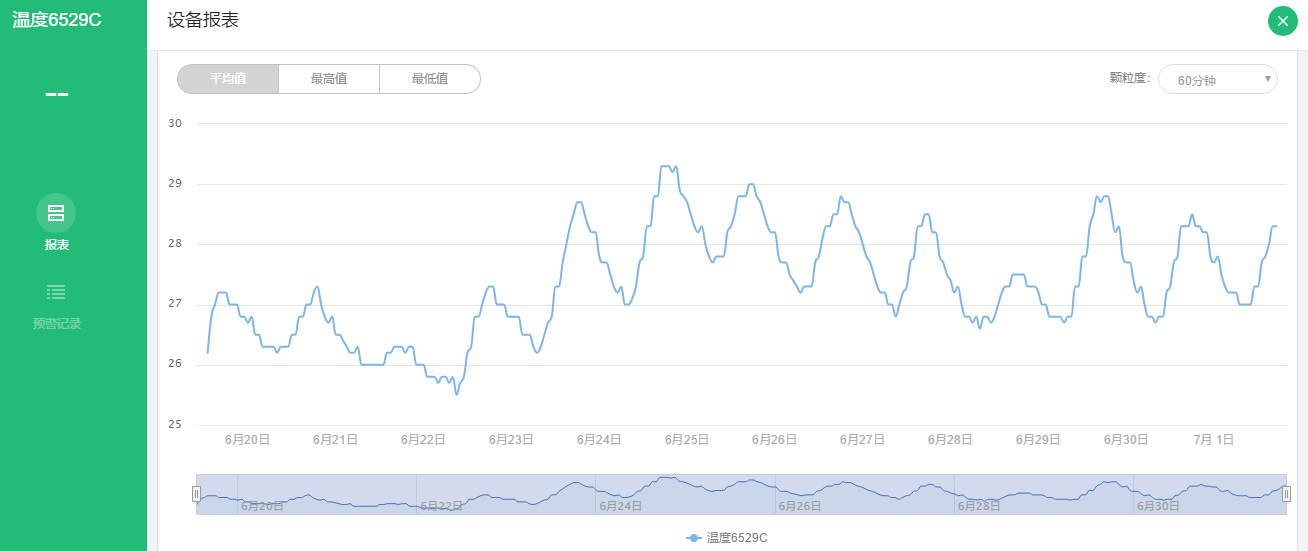
Task: Click the 报表 label in sidebar
Action: [x=56, y=245]
